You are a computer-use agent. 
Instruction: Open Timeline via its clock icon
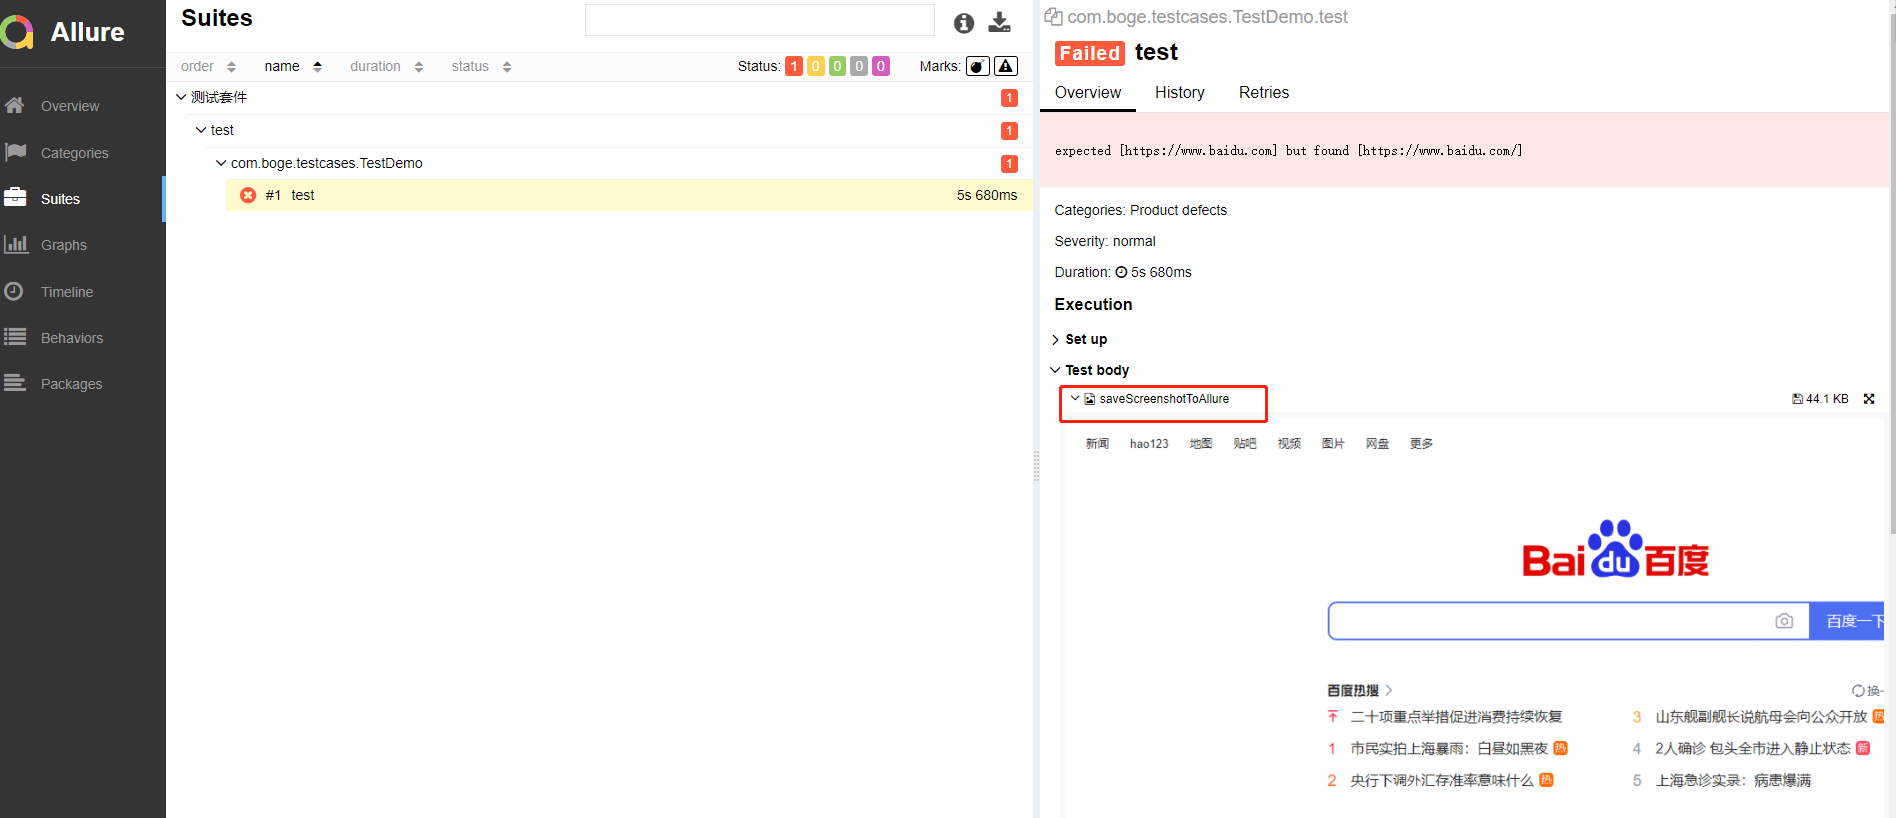(14, 291)
